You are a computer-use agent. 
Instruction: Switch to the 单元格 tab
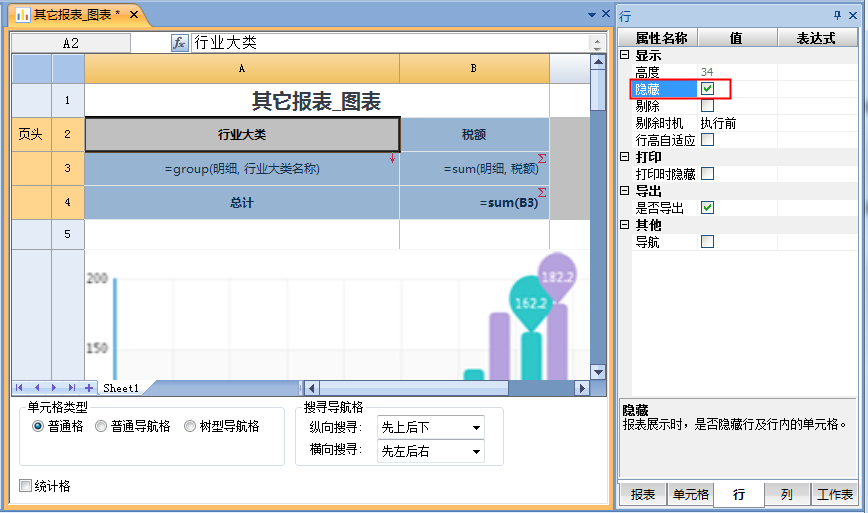point(691,495)
